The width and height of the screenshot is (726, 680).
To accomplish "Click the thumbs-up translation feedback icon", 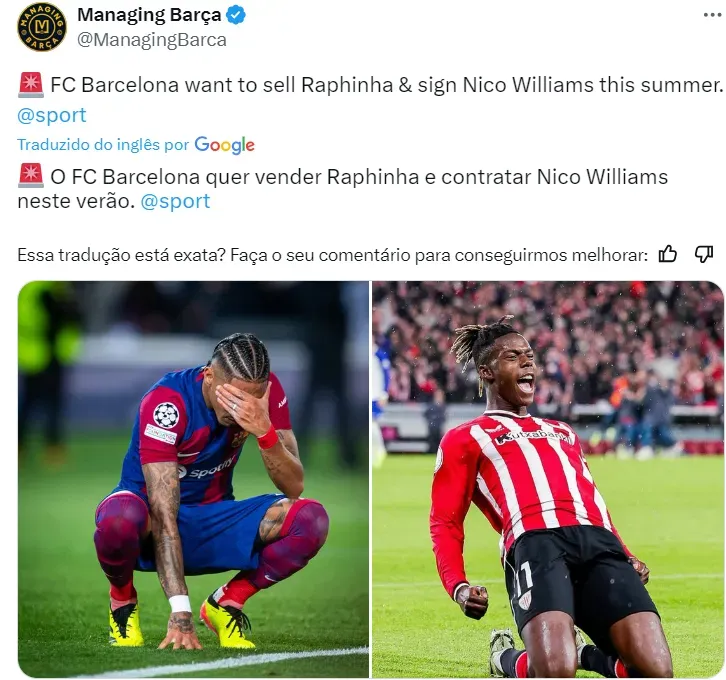I will point(668,254).
